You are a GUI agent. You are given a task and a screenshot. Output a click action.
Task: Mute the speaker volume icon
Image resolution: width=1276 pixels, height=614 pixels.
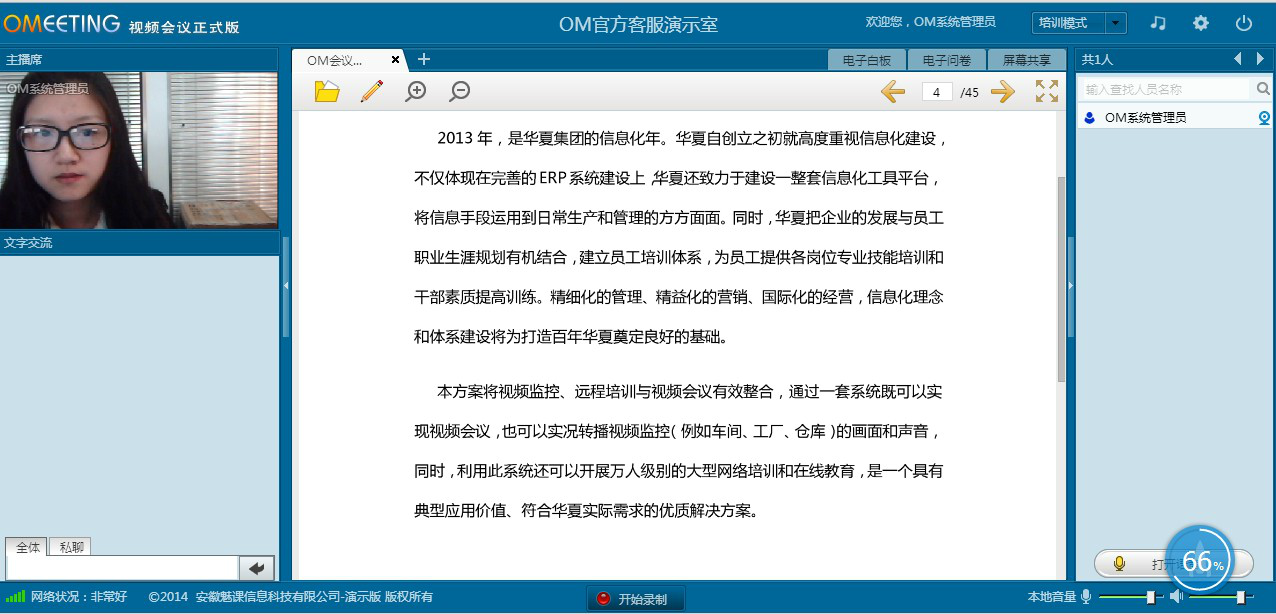(x=1176, y=597)
